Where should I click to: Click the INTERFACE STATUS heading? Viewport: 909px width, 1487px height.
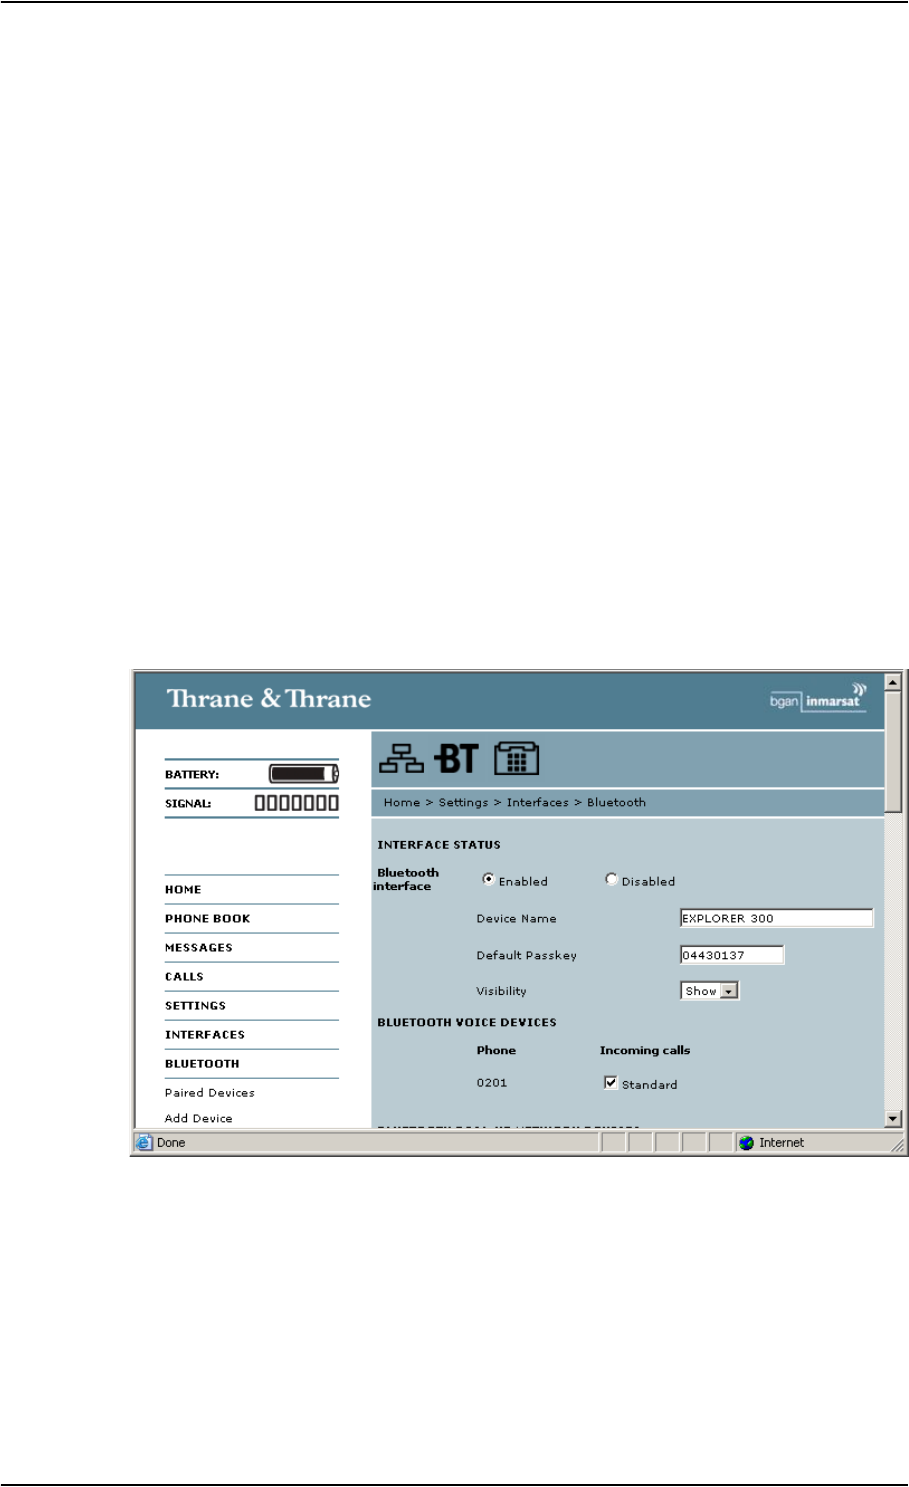tap(439, 845)
